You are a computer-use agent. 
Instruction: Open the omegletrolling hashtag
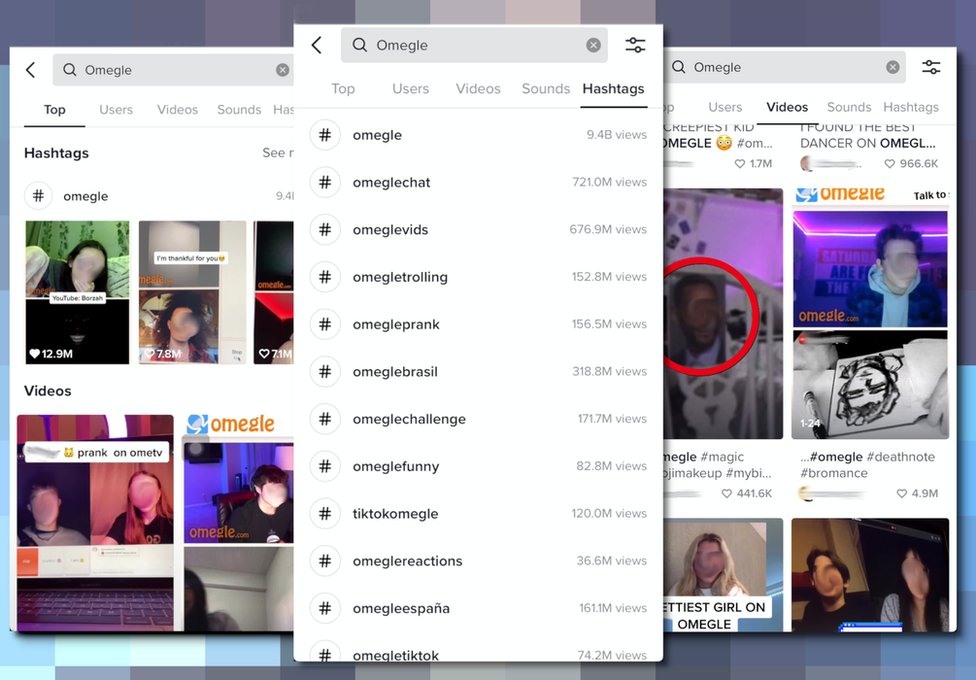click(400, 277)
